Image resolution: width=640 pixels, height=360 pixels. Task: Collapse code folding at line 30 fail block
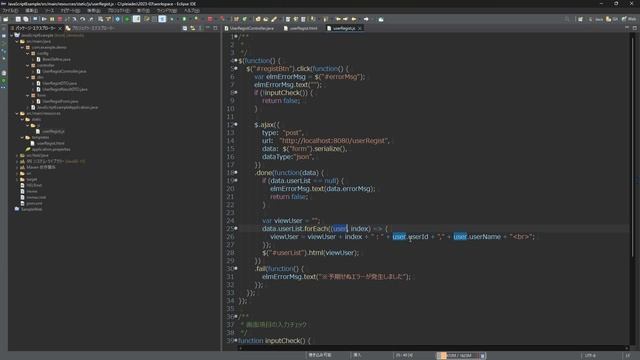[236, 269]
